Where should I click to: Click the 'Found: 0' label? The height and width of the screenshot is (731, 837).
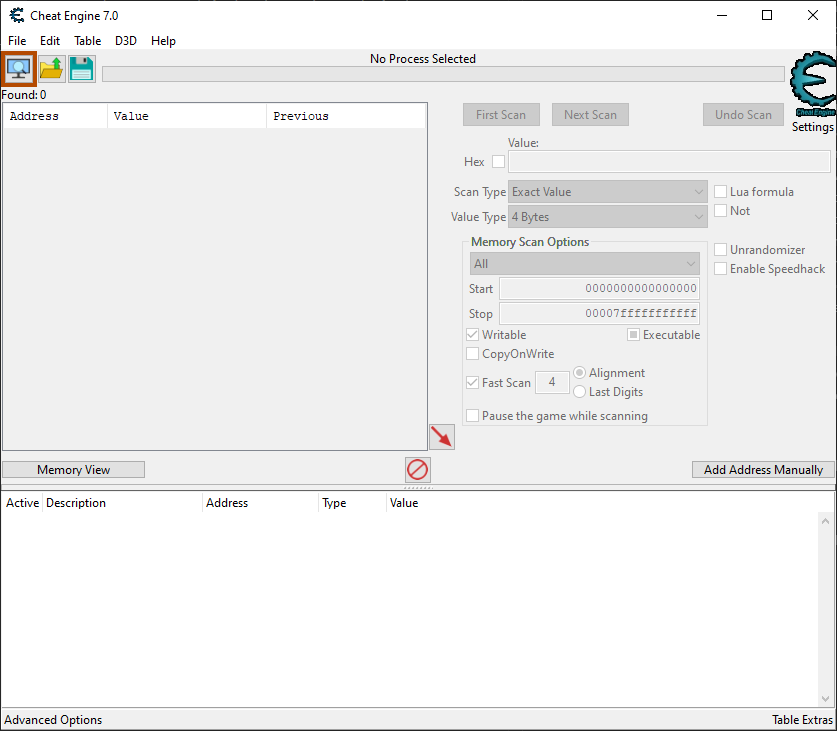point(24,95)
